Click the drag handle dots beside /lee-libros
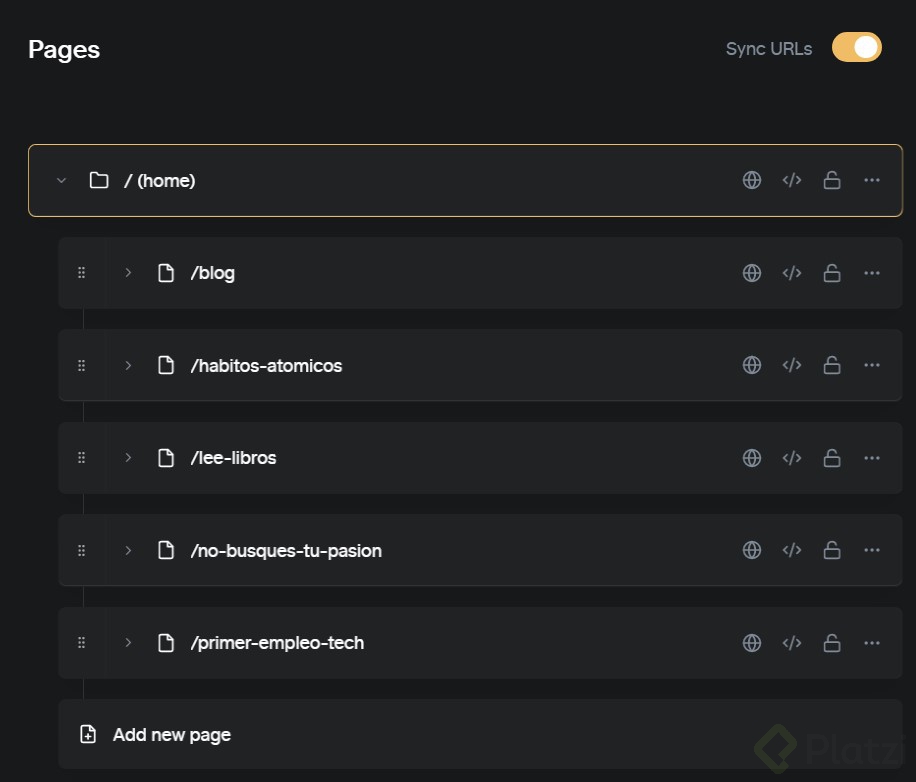The image size is (916, 782). (x=81, y=458)
